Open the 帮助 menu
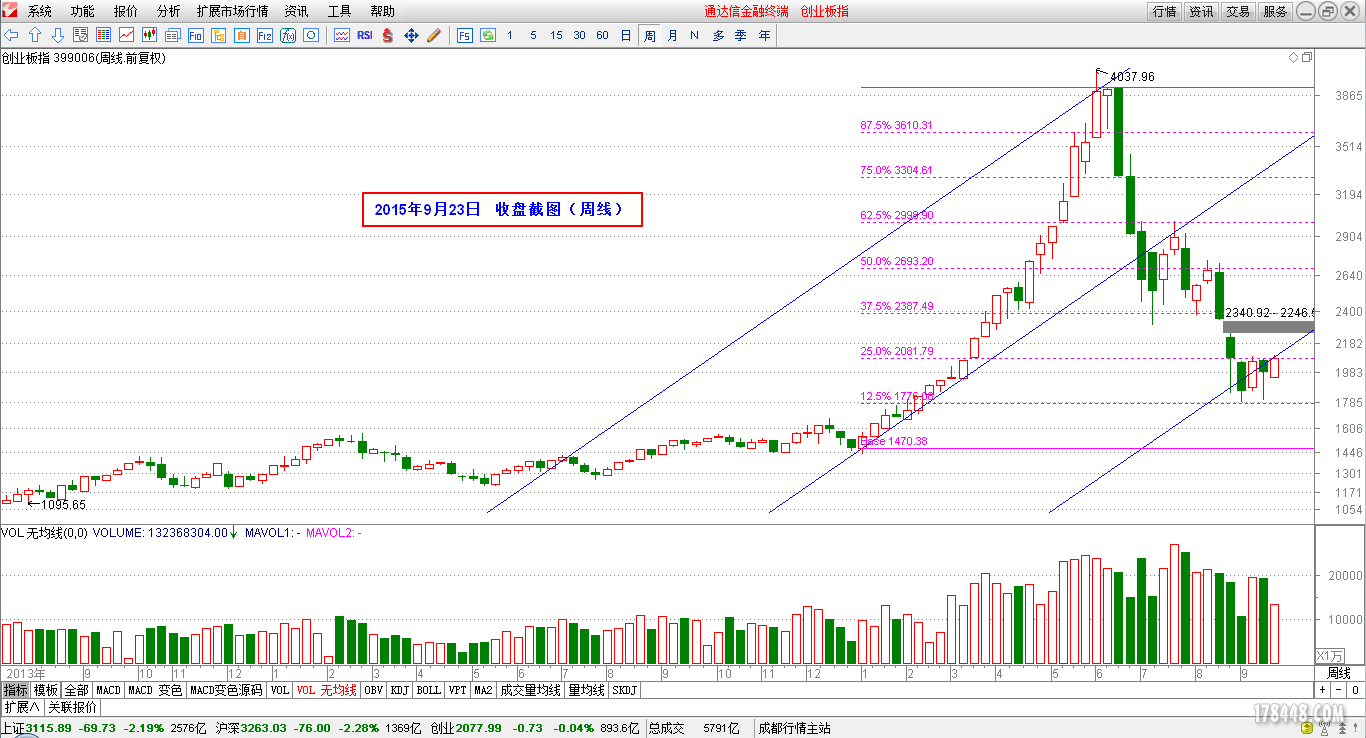 [382, 11]
